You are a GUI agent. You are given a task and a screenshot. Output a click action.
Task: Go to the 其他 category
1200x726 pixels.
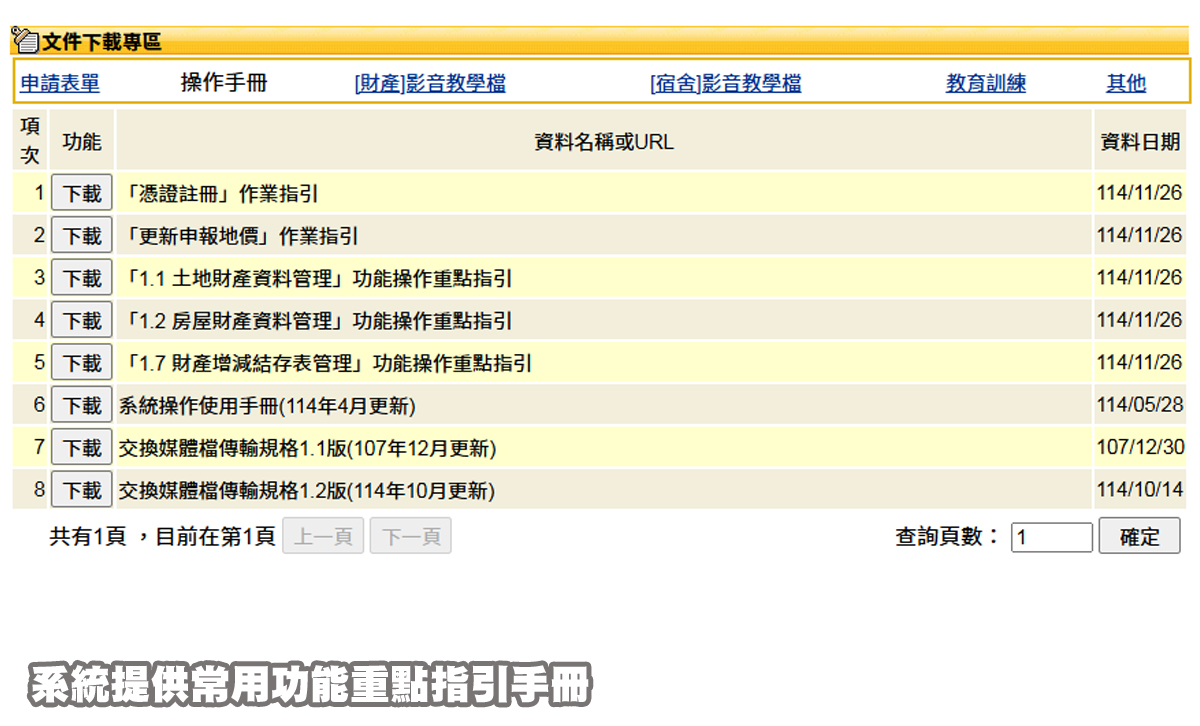point(1125,84)
